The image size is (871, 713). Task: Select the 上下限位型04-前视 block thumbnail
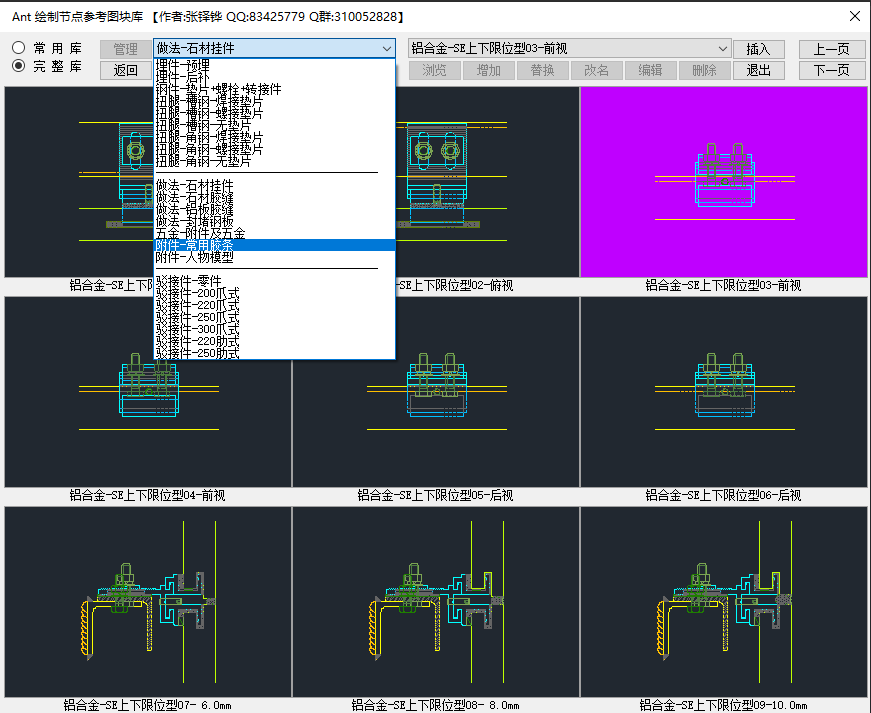[148, 392]
